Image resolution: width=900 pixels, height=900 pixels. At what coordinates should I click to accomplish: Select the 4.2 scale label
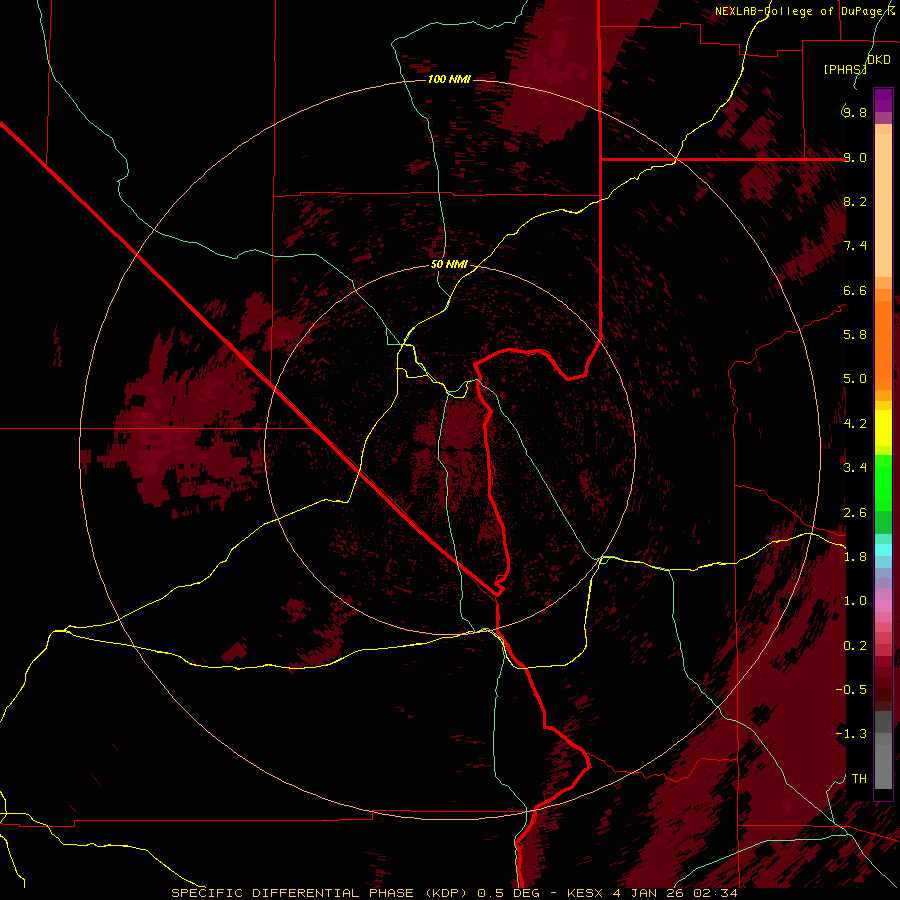click(855, 424)
